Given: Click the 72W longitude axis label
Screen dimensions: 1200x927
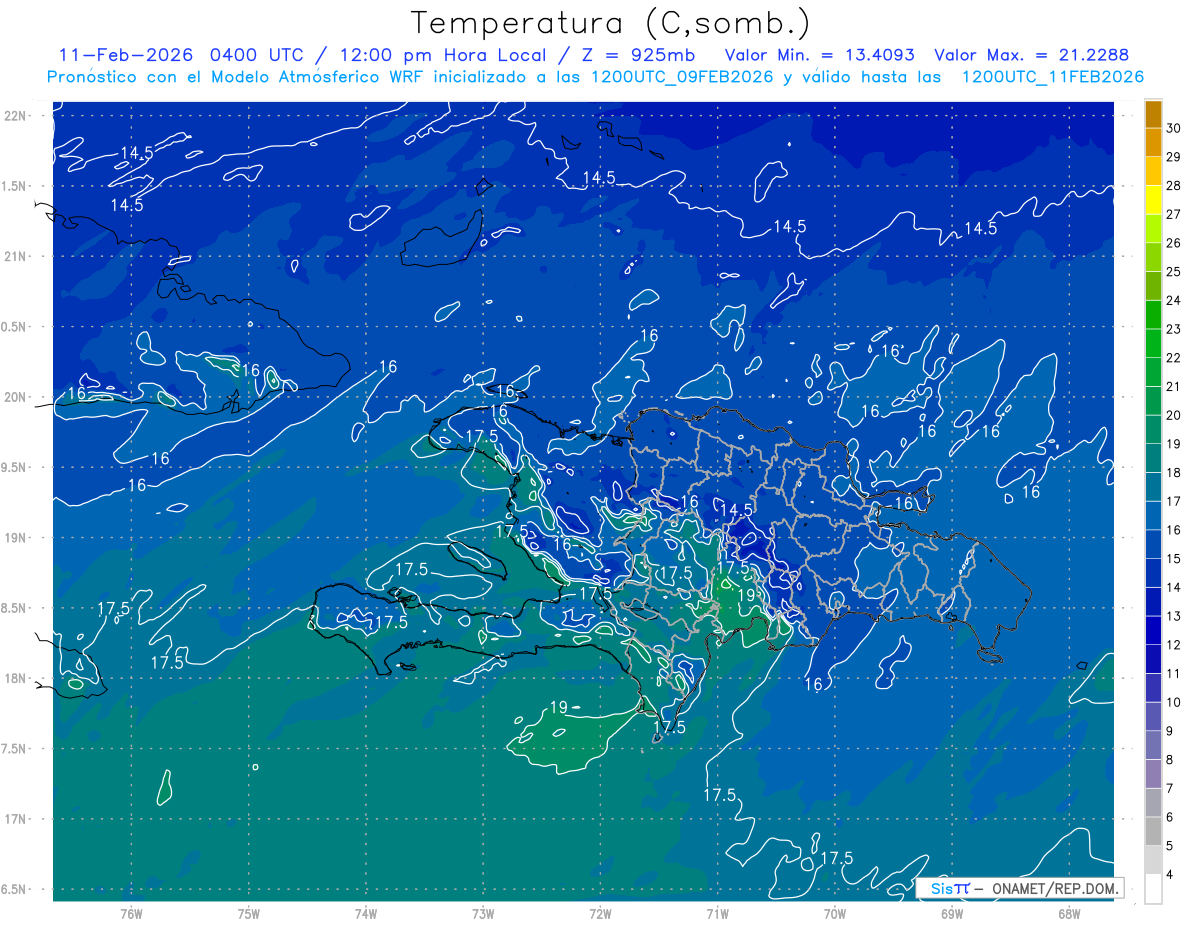Looking at the screenshot, I should pos(600,913).
